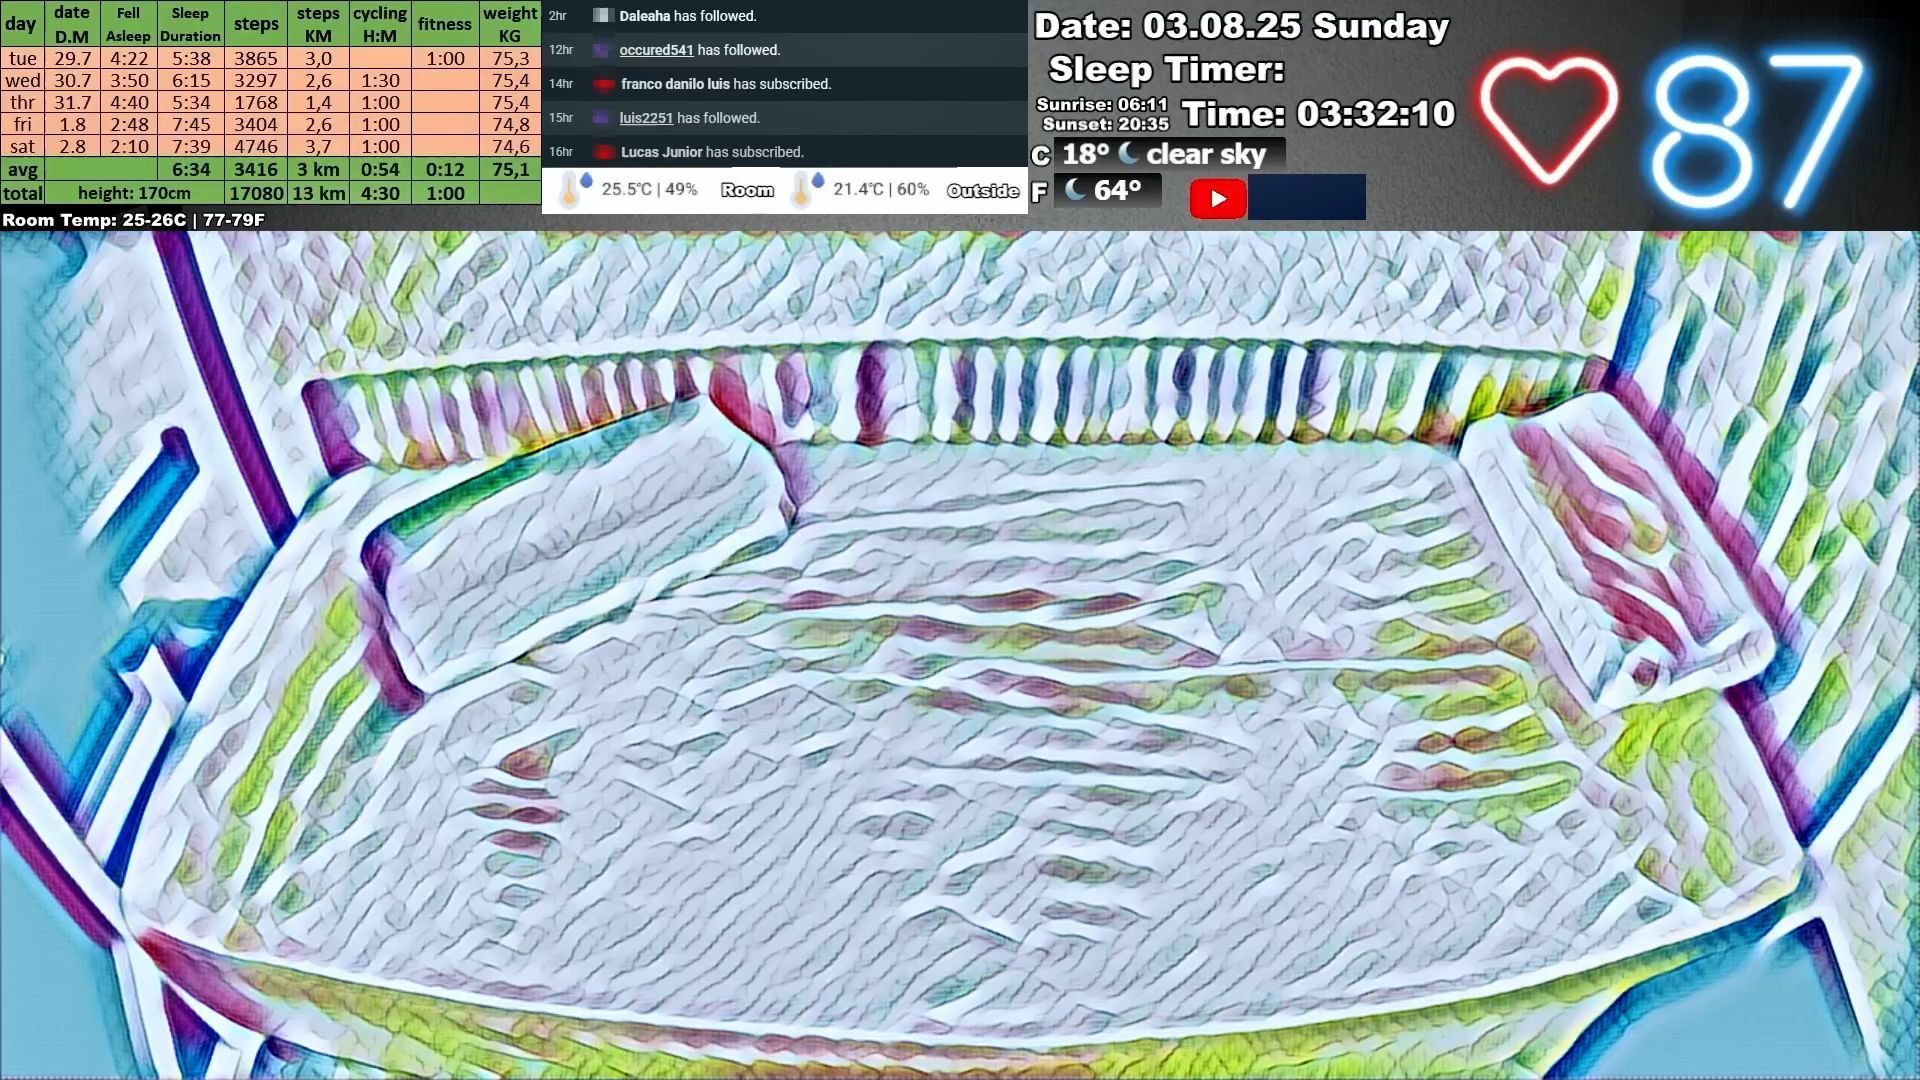Click wednesday's sleep duration 6:15
The width and height of the screenshot is (1920, 1080).
click(191, 80)
